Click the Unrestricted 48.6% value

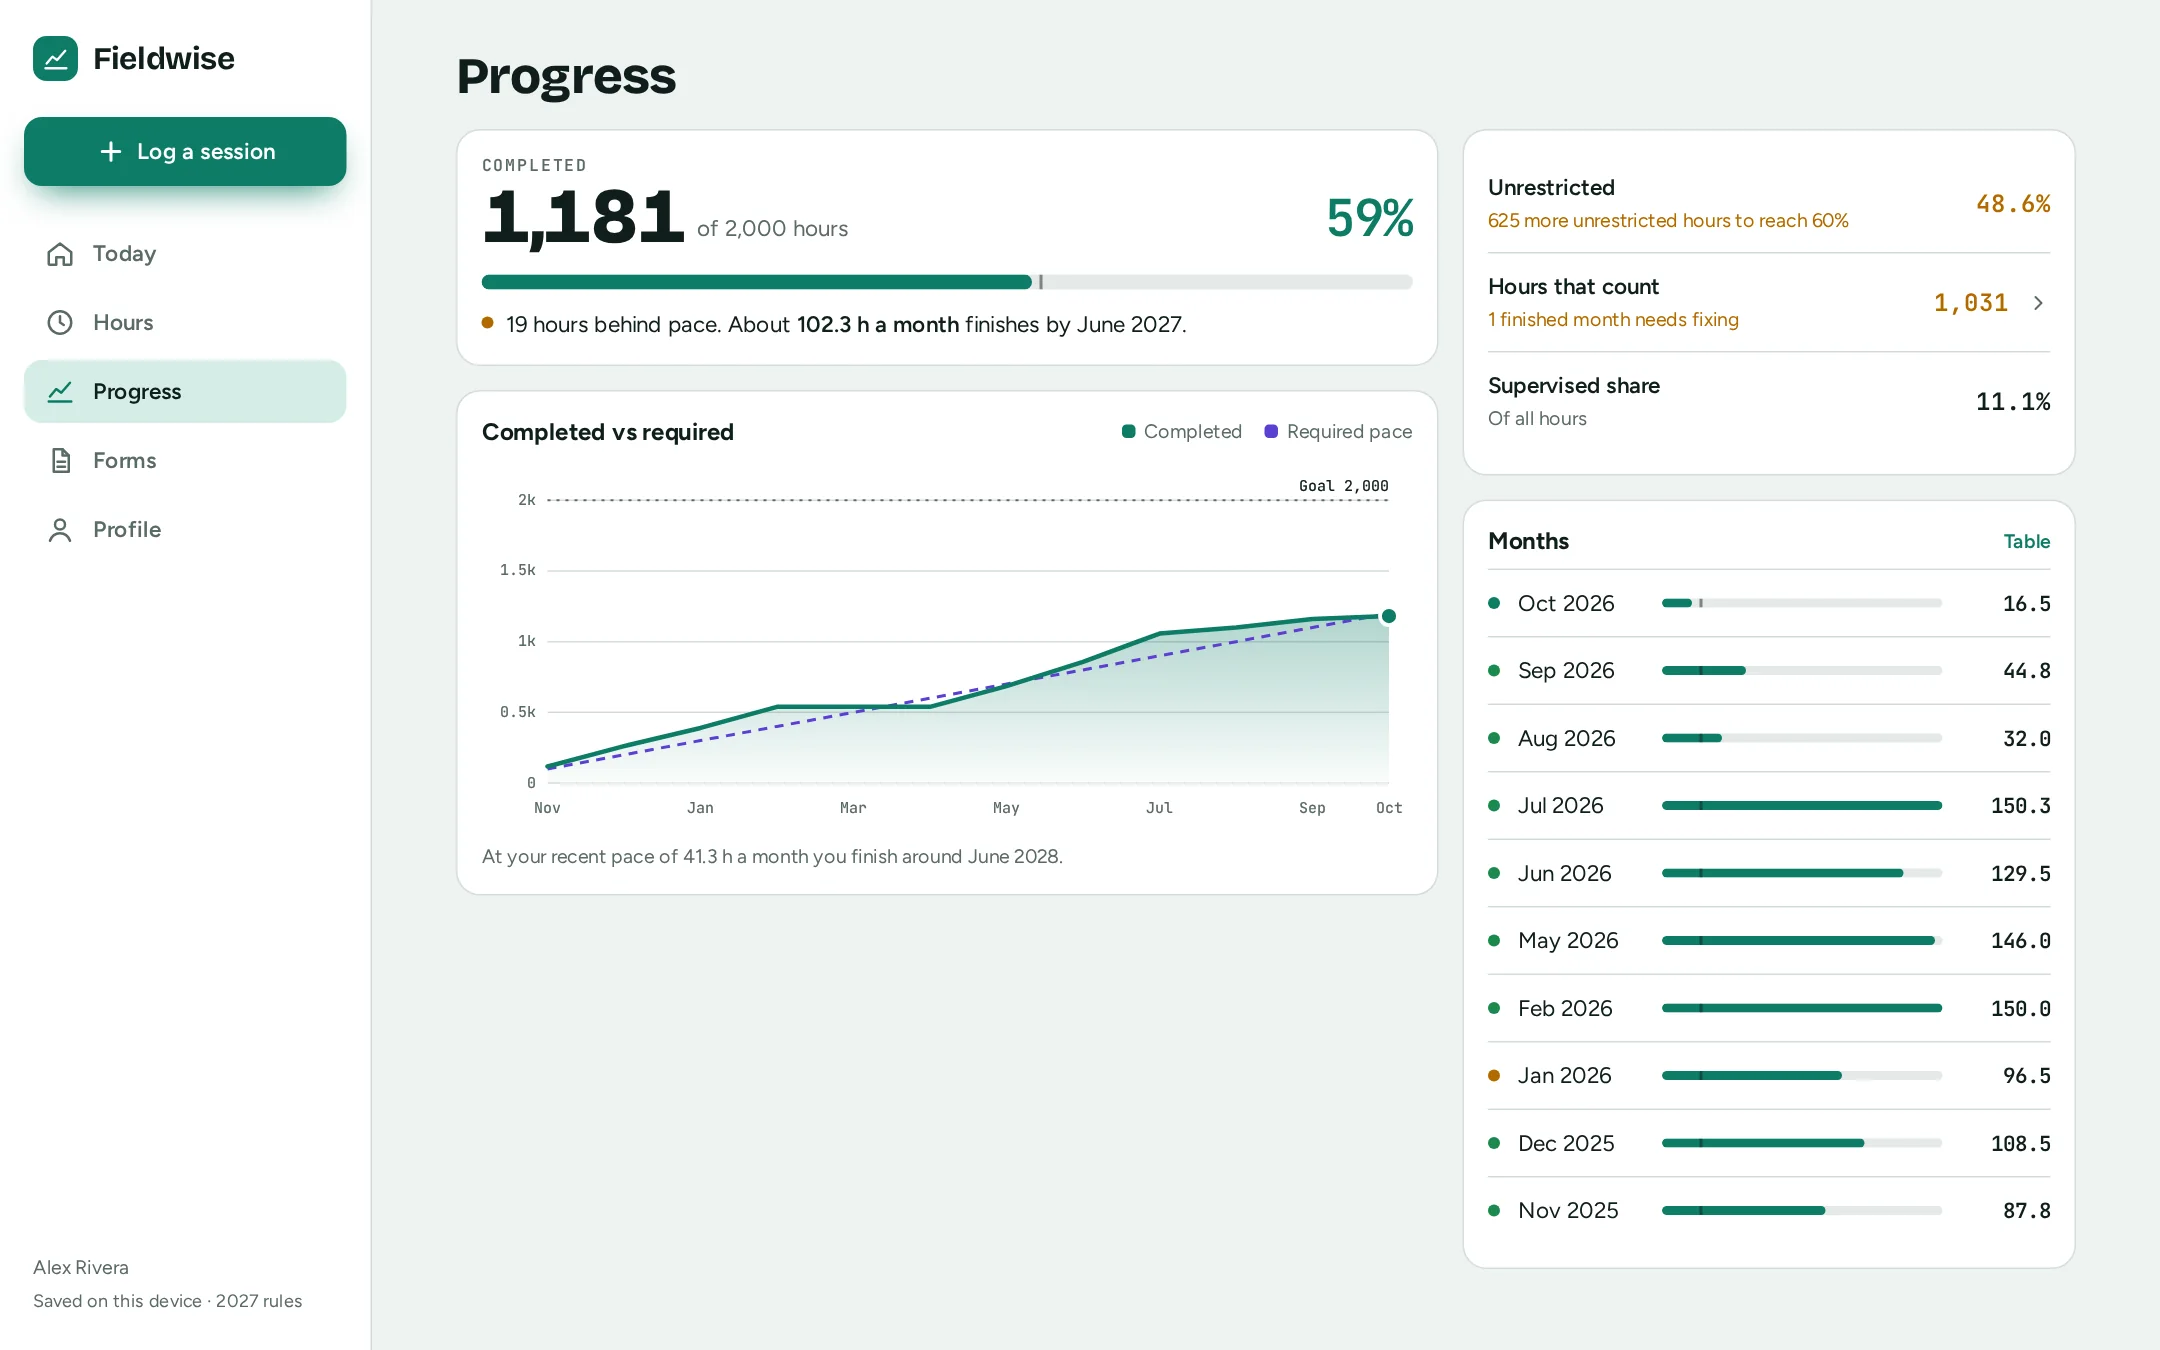[x=2012, y=204]
